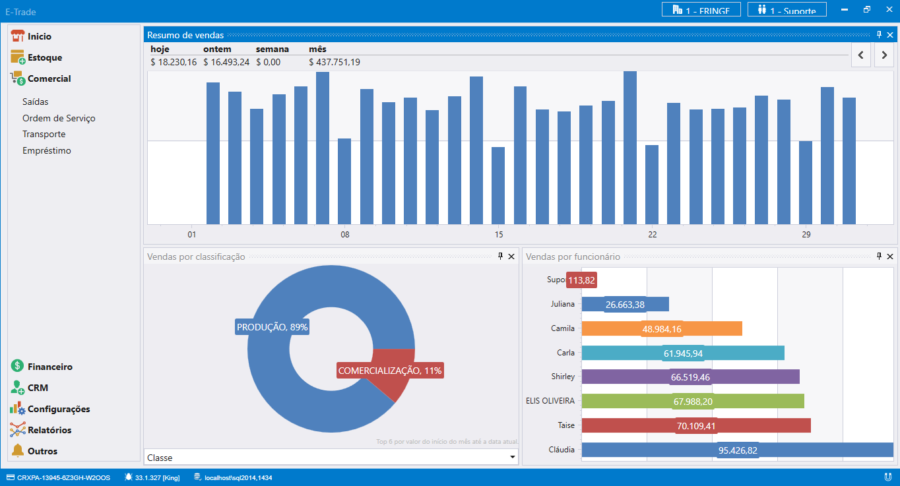Open Outros via the bell icon
Image resolution: width=900 pixels, height=486 pixels.
click(x=17, y=451)
